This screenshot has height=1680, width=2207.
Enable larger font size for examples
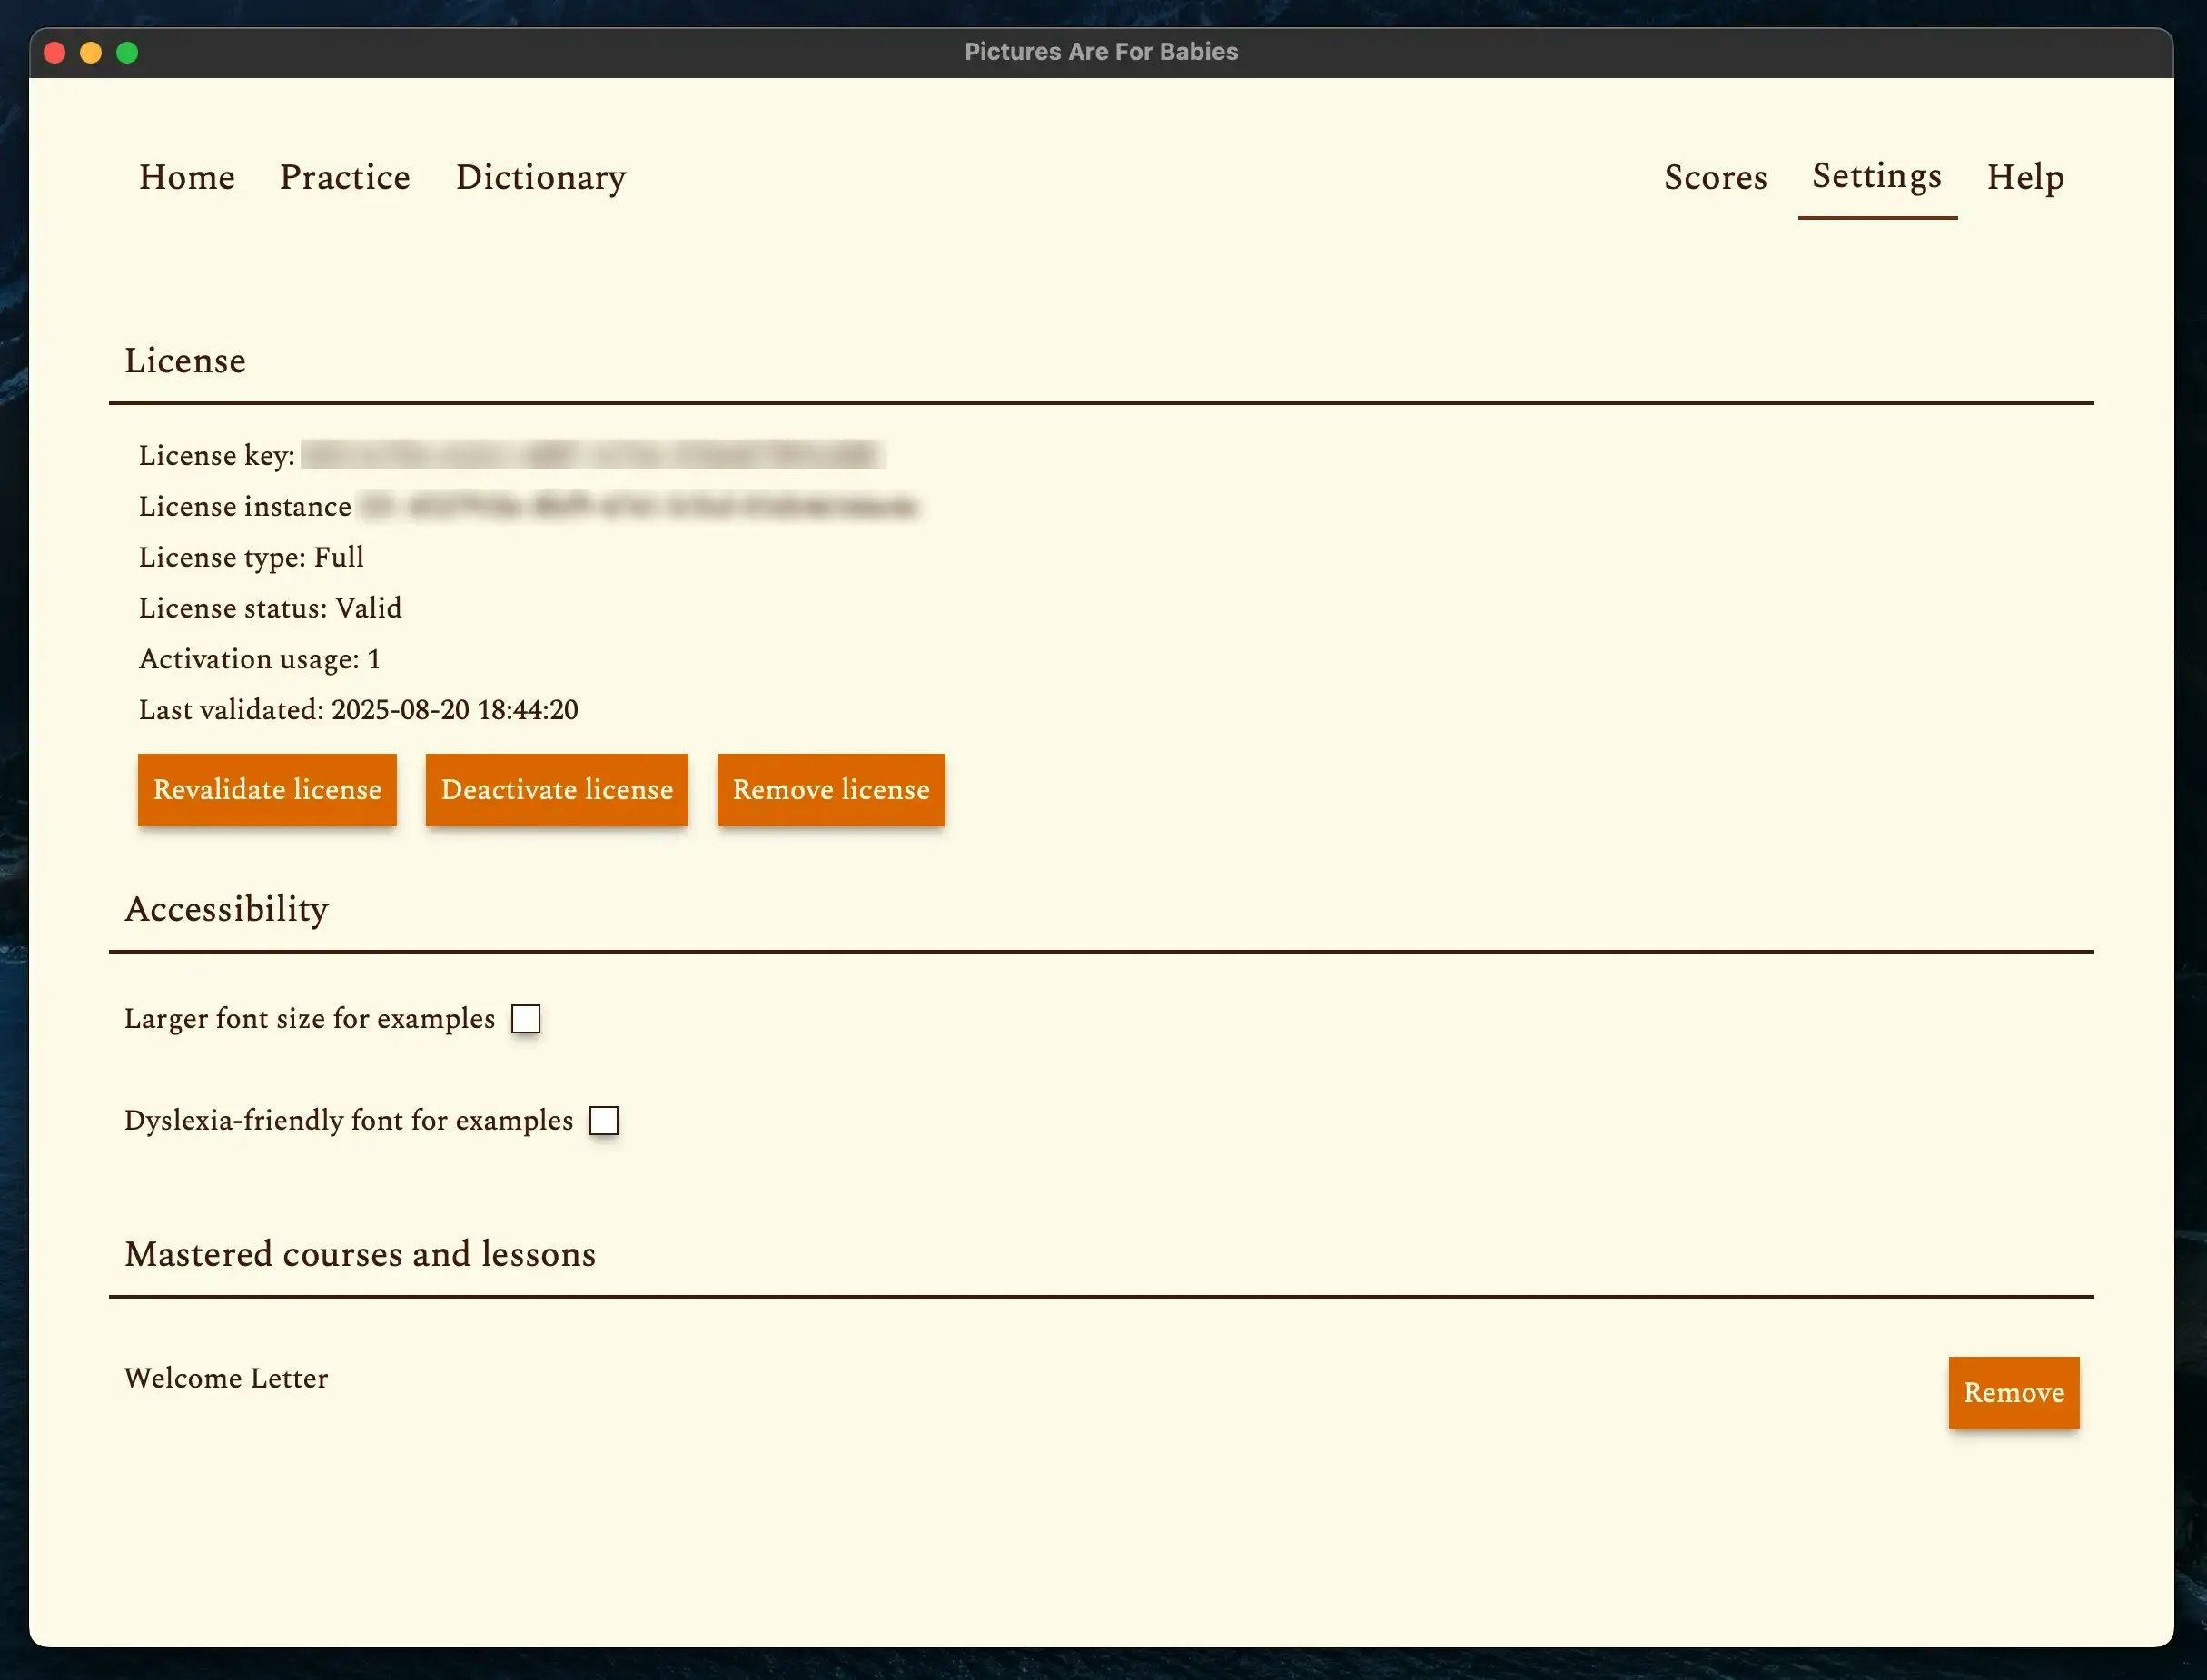526,1019
